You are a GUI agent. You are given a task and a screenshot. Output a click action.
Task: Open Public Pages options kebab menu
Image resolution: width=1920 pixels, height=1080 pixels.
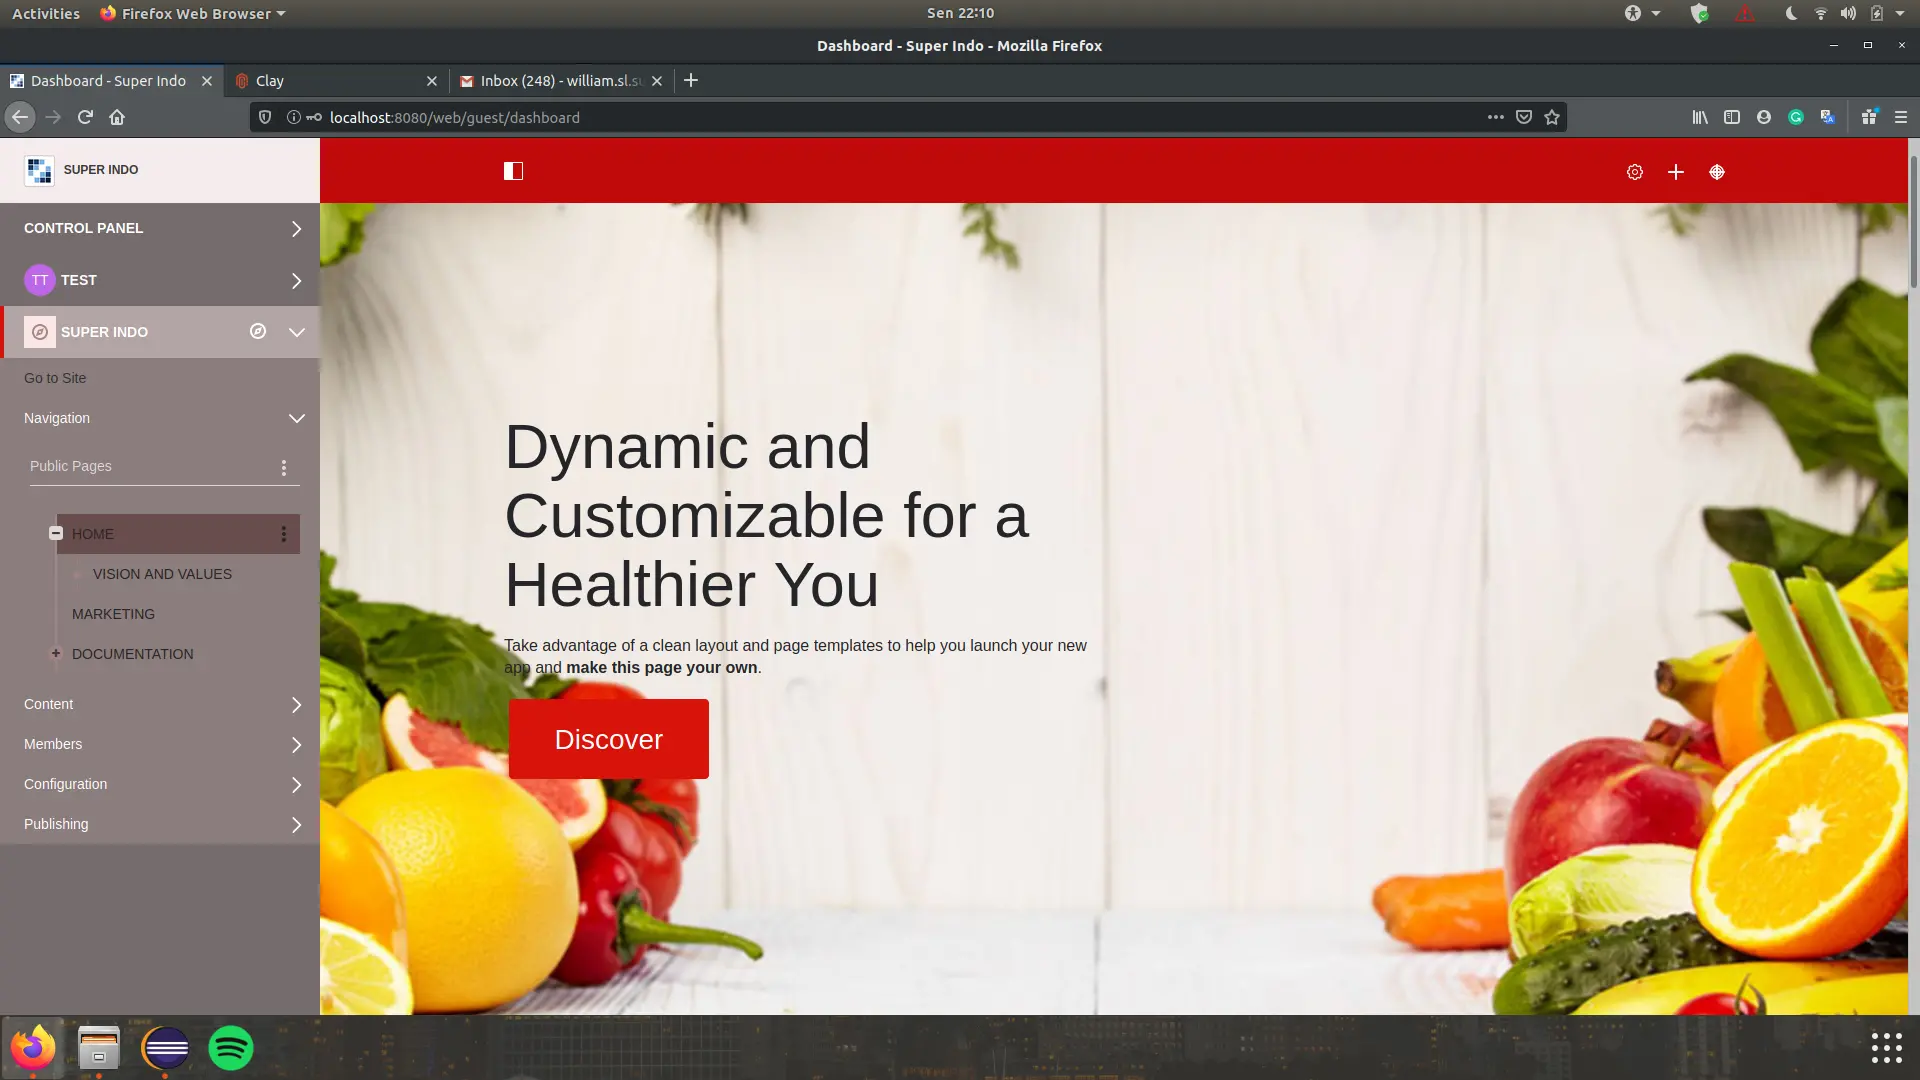pos(284,467)
